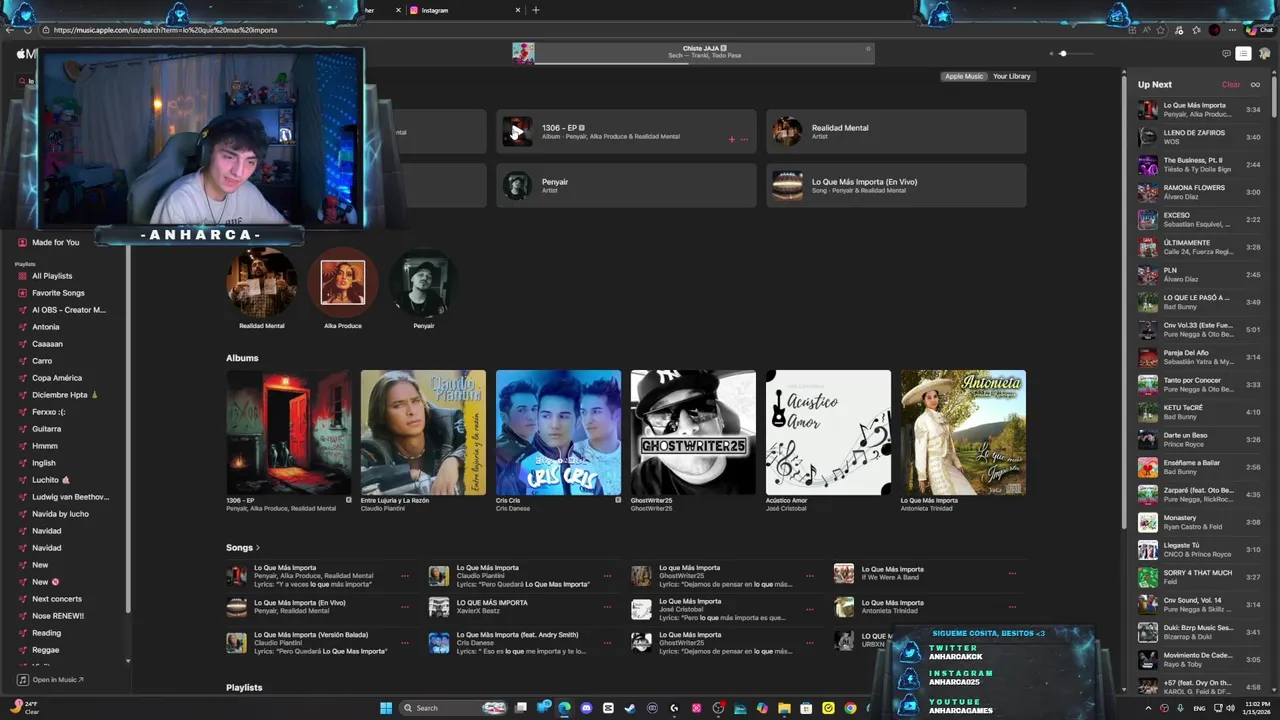This screenshot has width=1280, height=720.
Task: Open Discord from the taskbar
Action: click(x=586, y=708)
